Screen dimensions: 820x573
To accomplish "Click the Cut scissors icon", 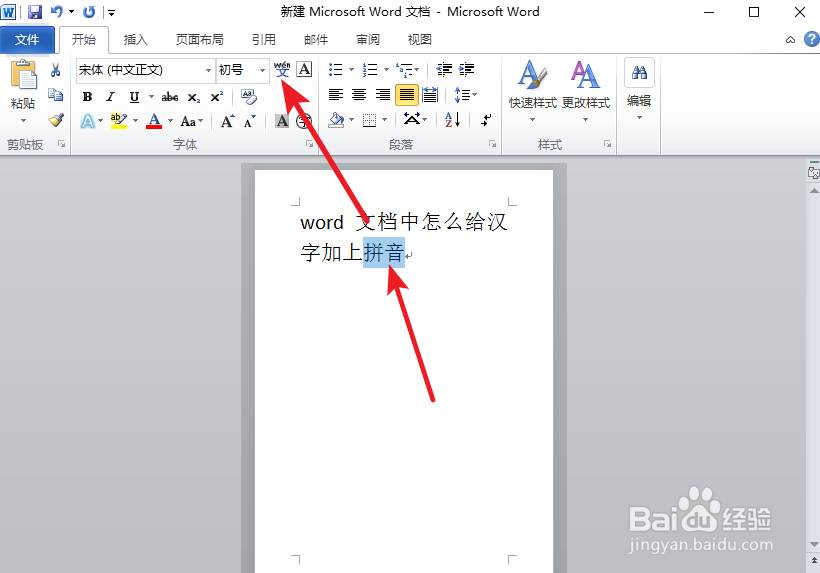I will pos(55,70).
